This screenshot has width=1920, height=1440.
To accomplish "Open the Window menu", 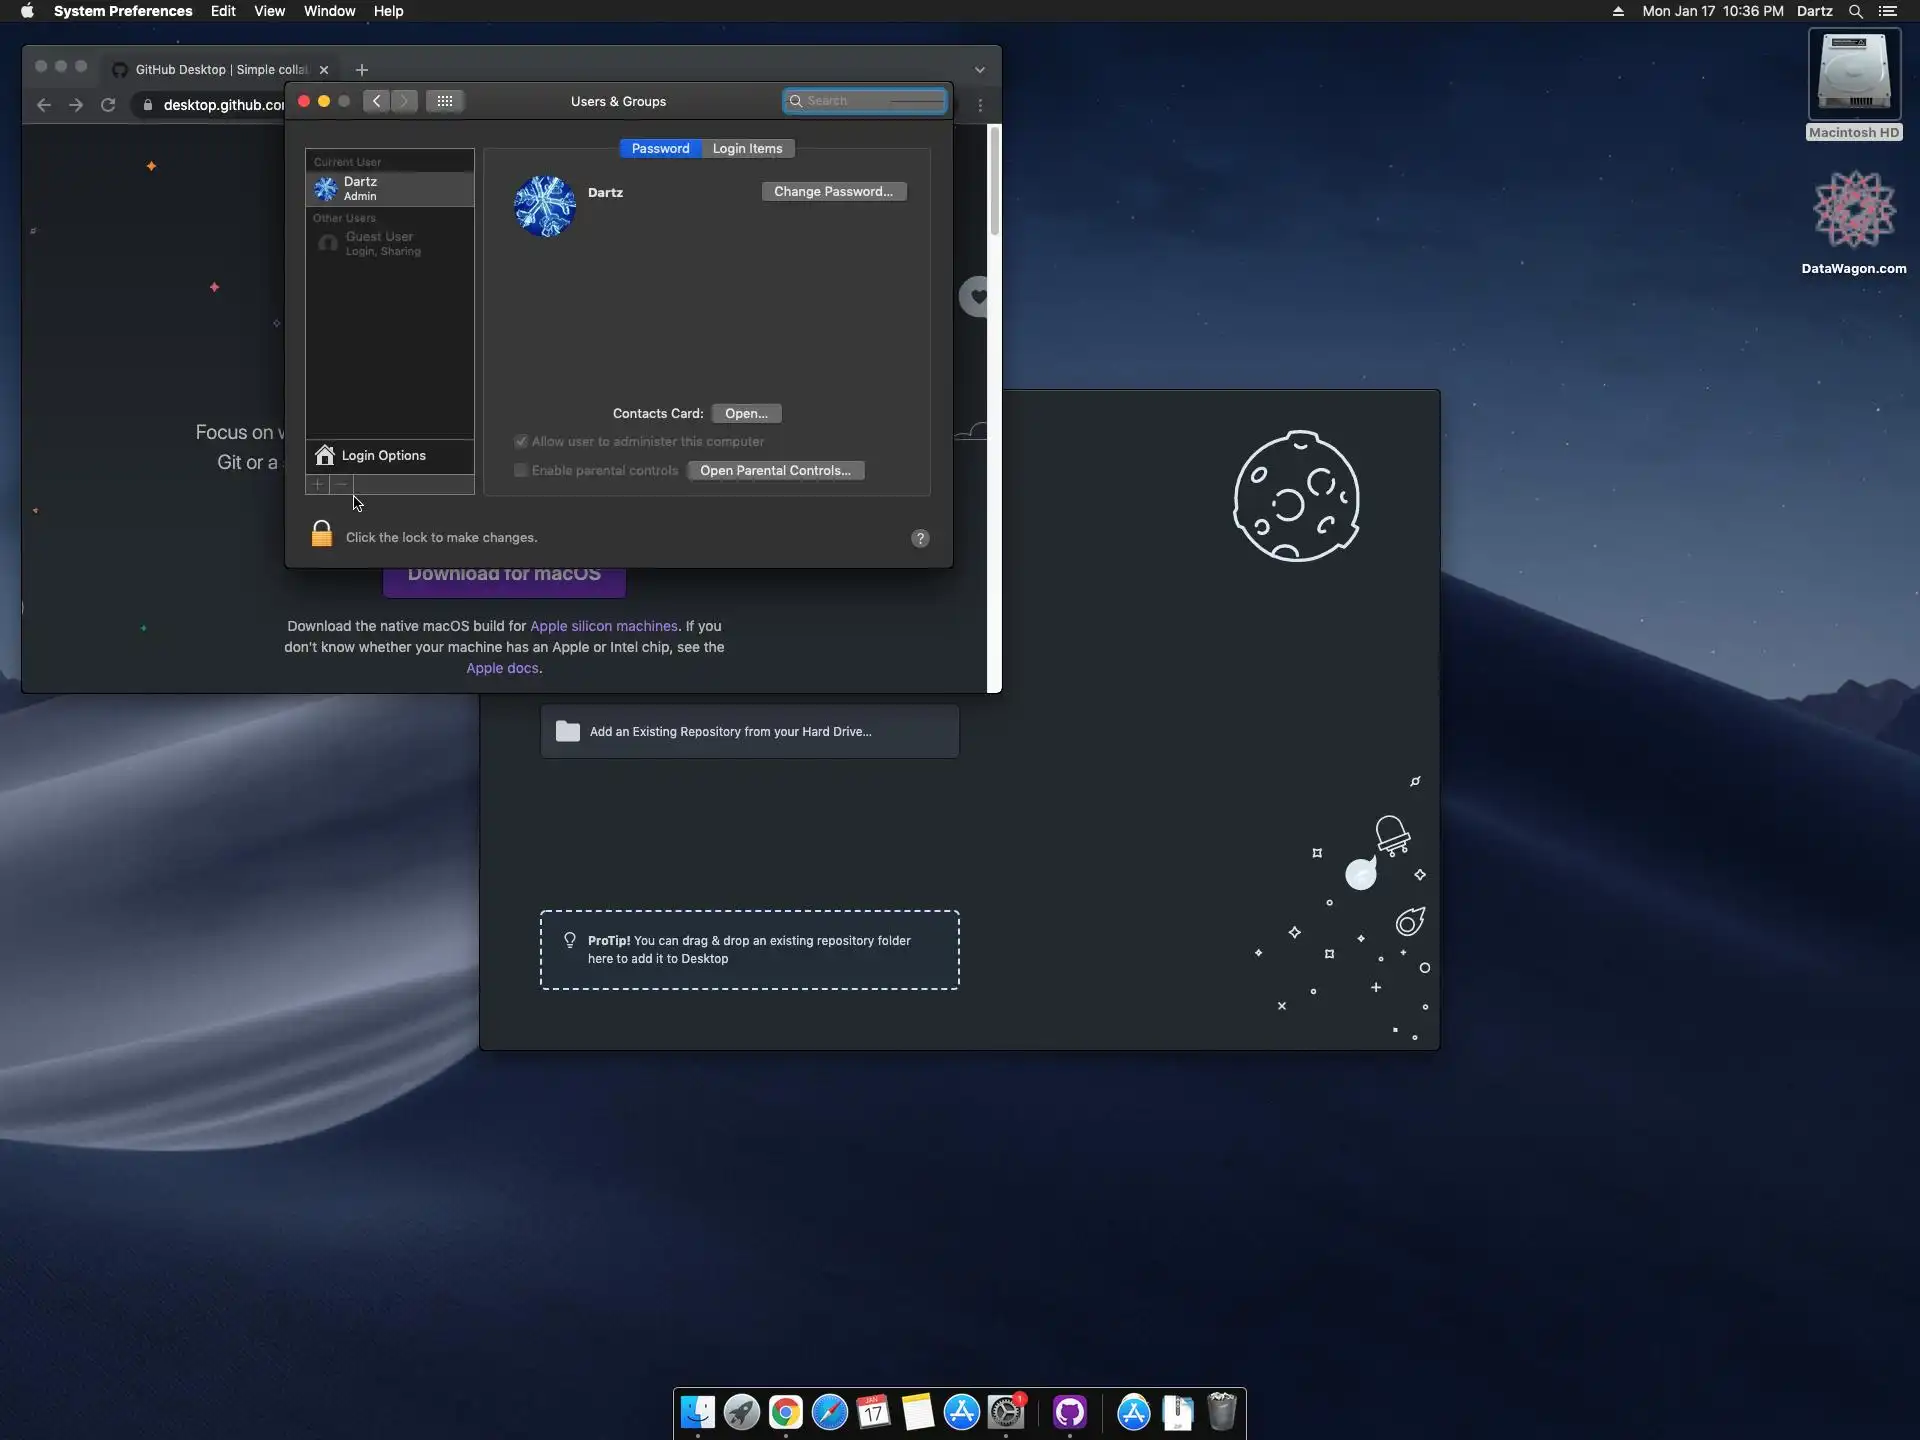I will (x=329, y=11).
